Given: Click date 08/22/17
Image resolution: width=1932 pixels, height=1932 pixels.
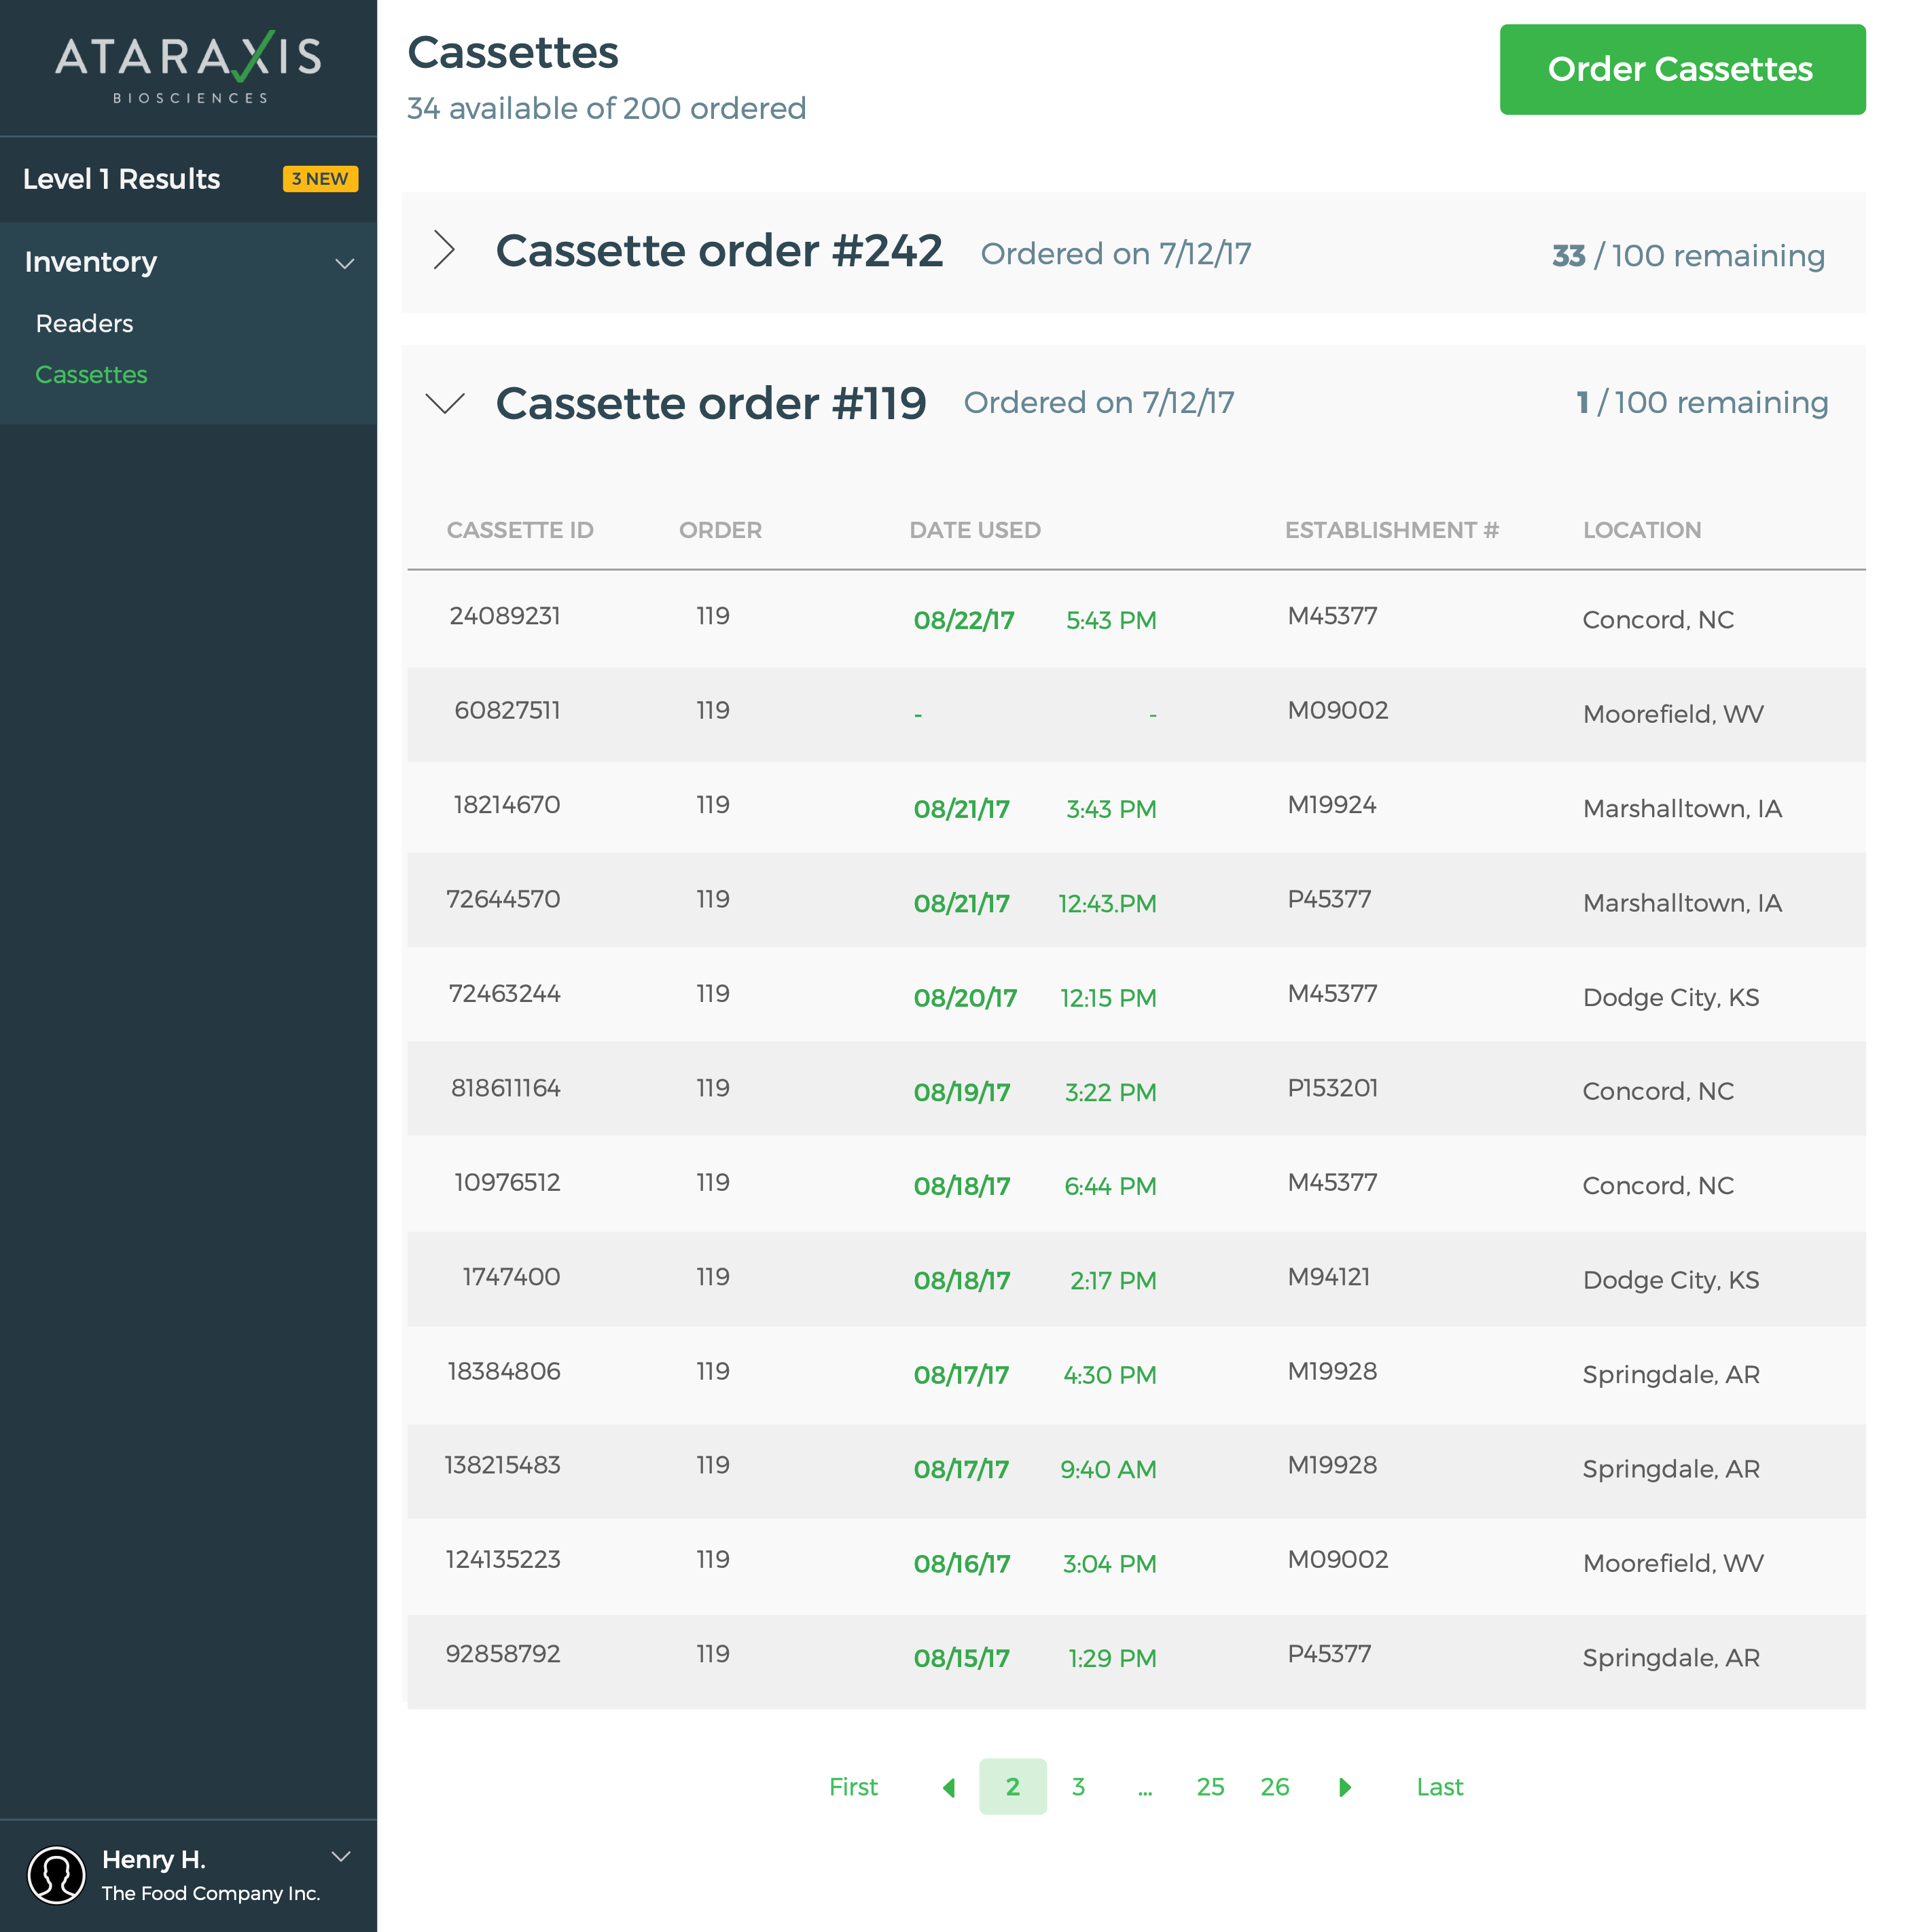Looking at the screenshot, I should pyautogui.click(x=964, y=620).
